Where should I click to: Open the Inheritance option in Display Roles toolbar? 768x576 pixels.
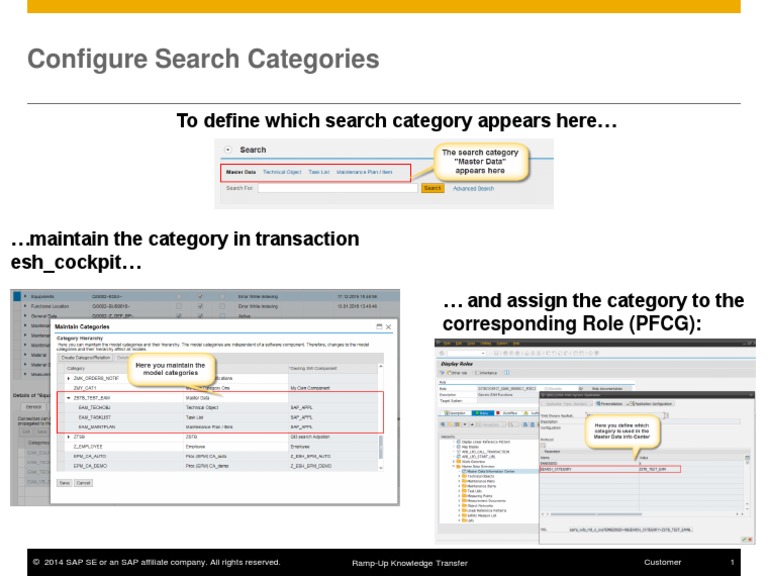tap(485, 373)
